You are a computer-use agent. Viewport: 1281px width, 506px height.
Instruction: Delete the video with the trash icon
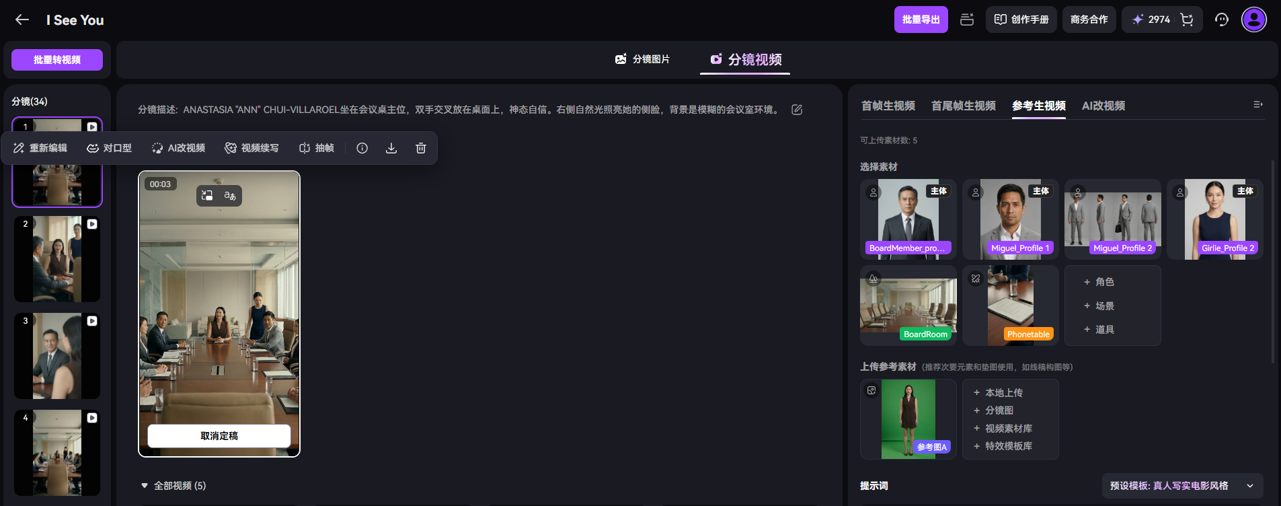coord(421,148)
